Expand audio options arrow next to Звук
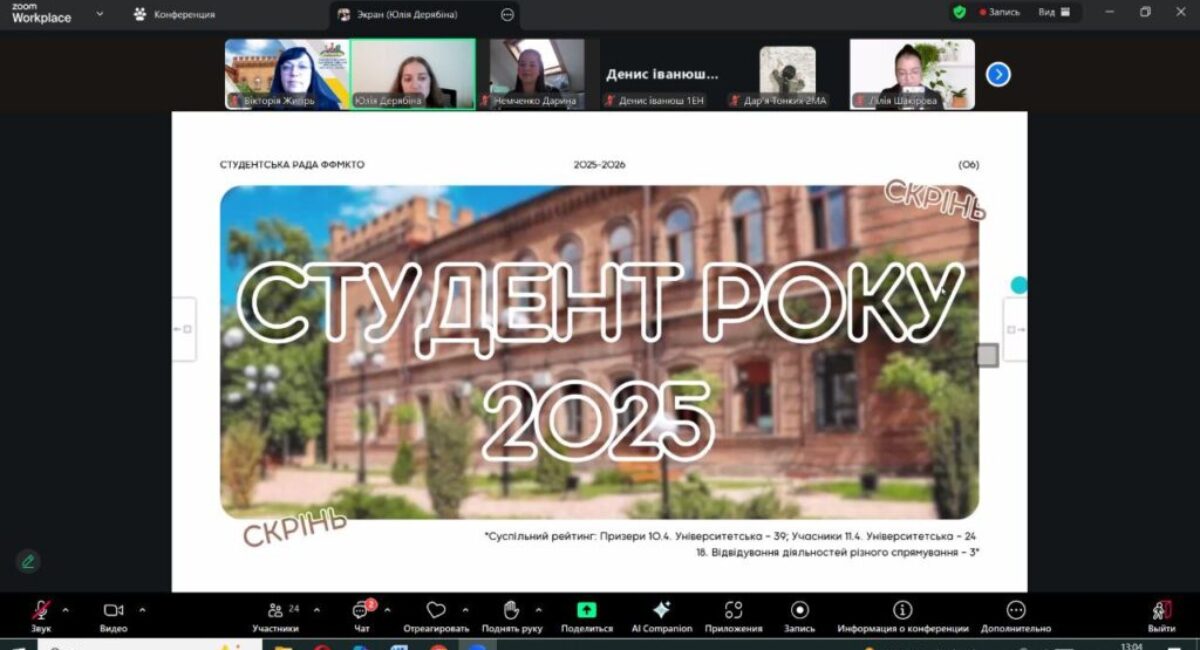The image size is (1200, 650). click(x=66, y=609)
